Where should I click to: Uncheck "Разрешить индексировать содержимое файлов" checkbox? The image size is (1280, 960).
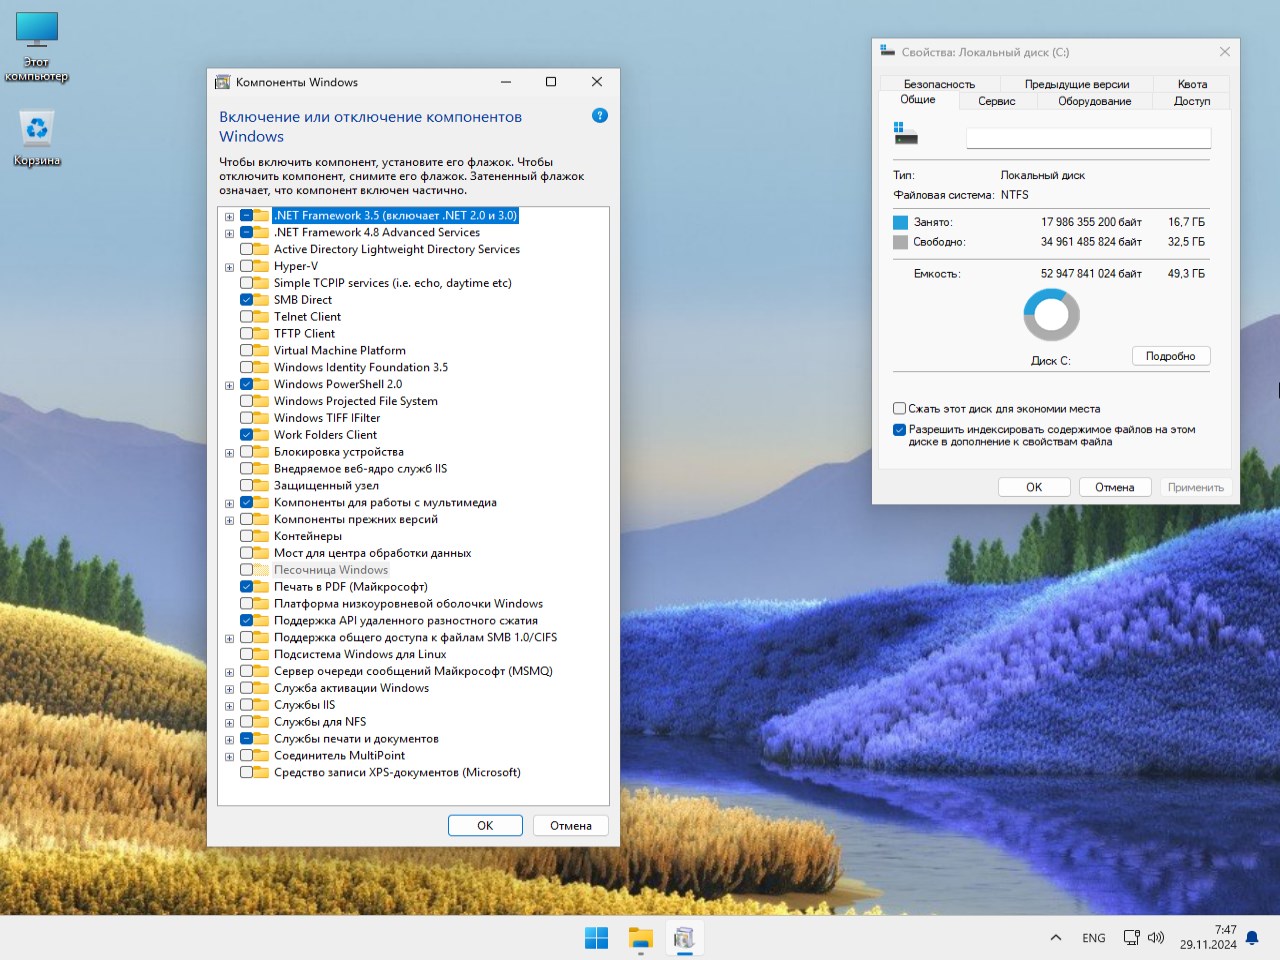899,430
